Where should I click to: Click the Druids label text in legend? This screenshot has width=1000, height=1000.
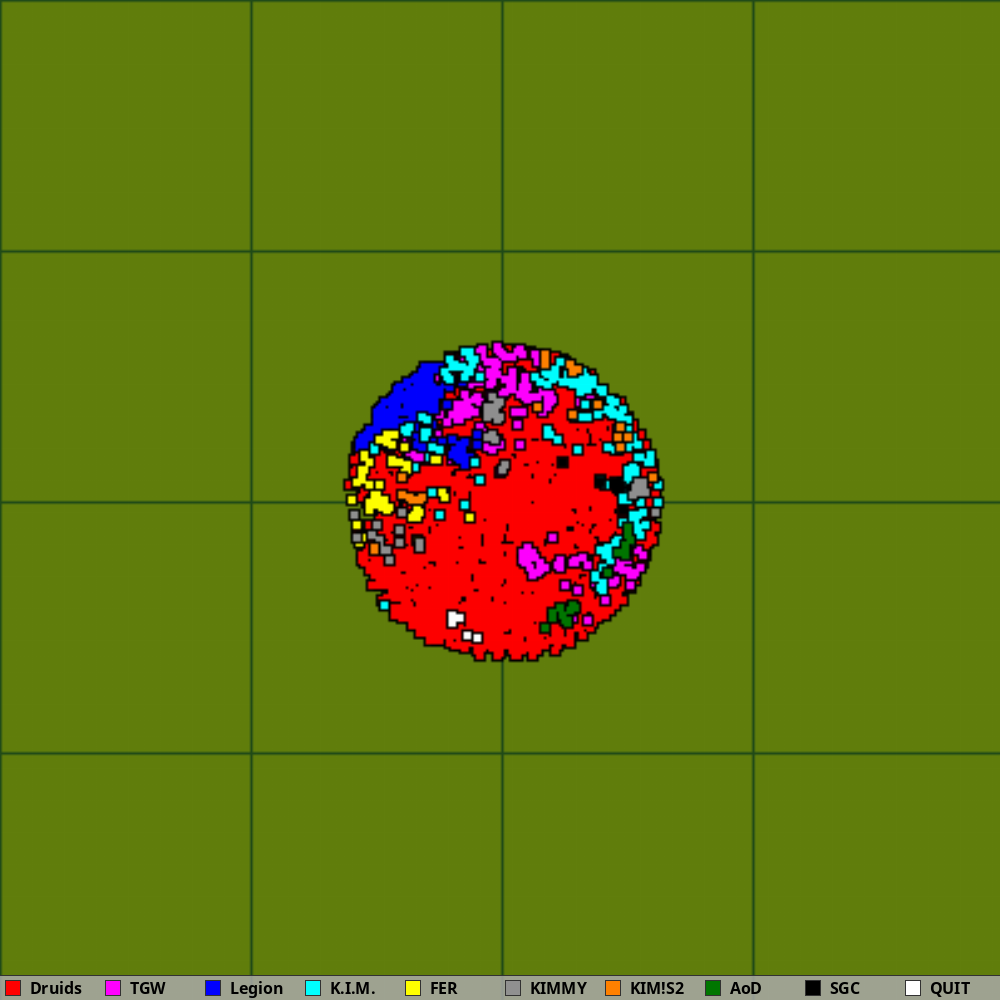(x=56, y=988)
